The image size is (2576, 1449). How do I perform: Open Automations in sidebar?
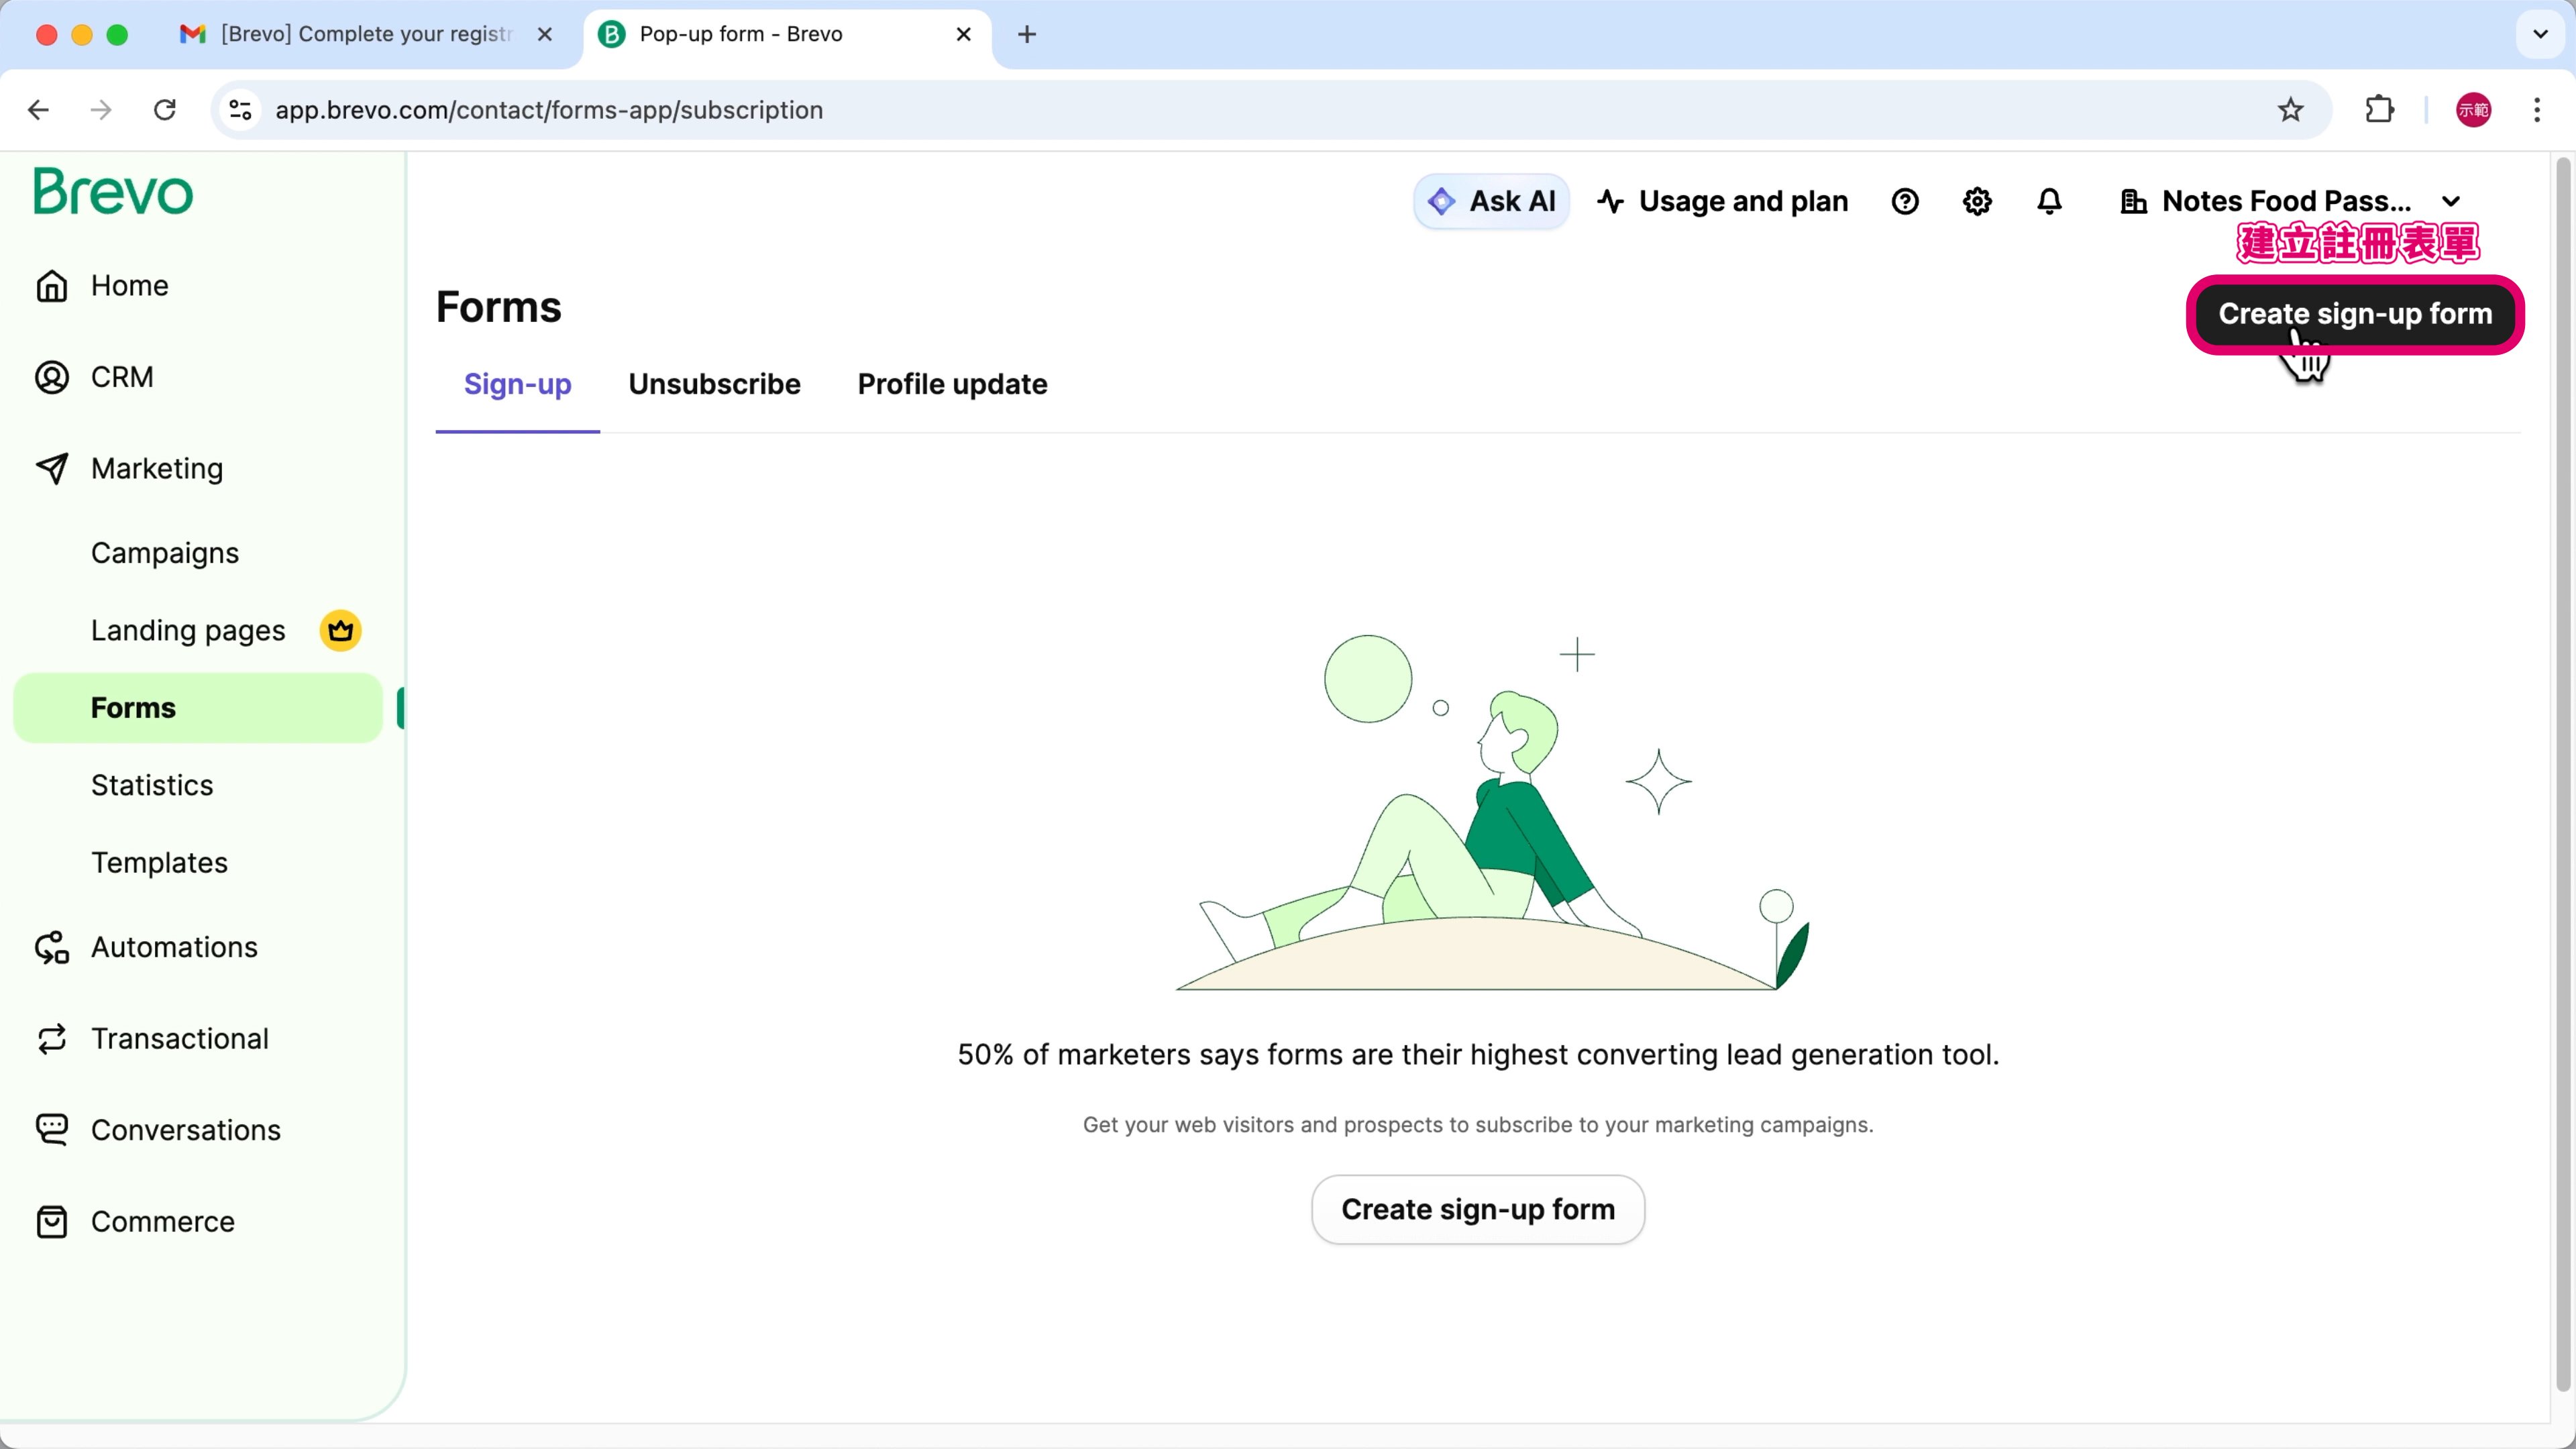coord(174,947)
